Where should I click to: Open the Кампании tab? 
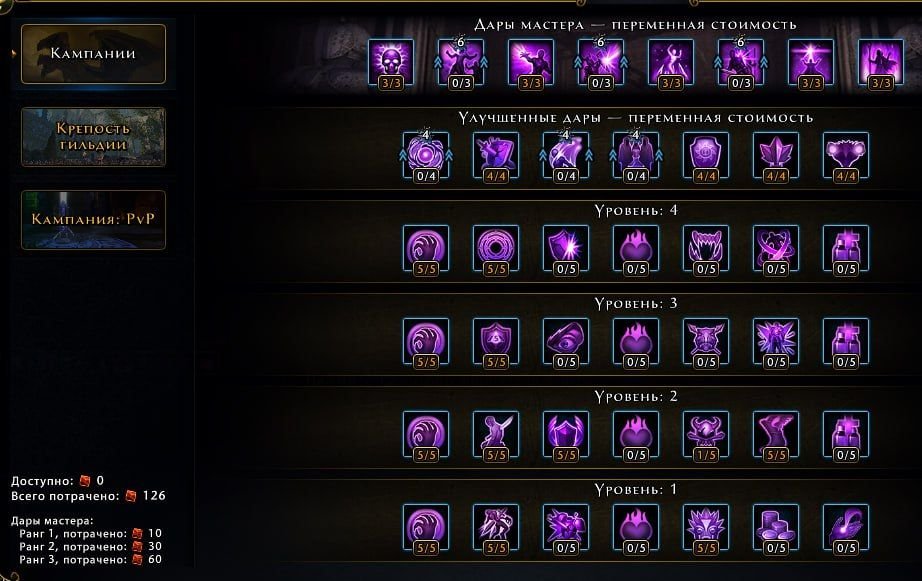point(93,54)
